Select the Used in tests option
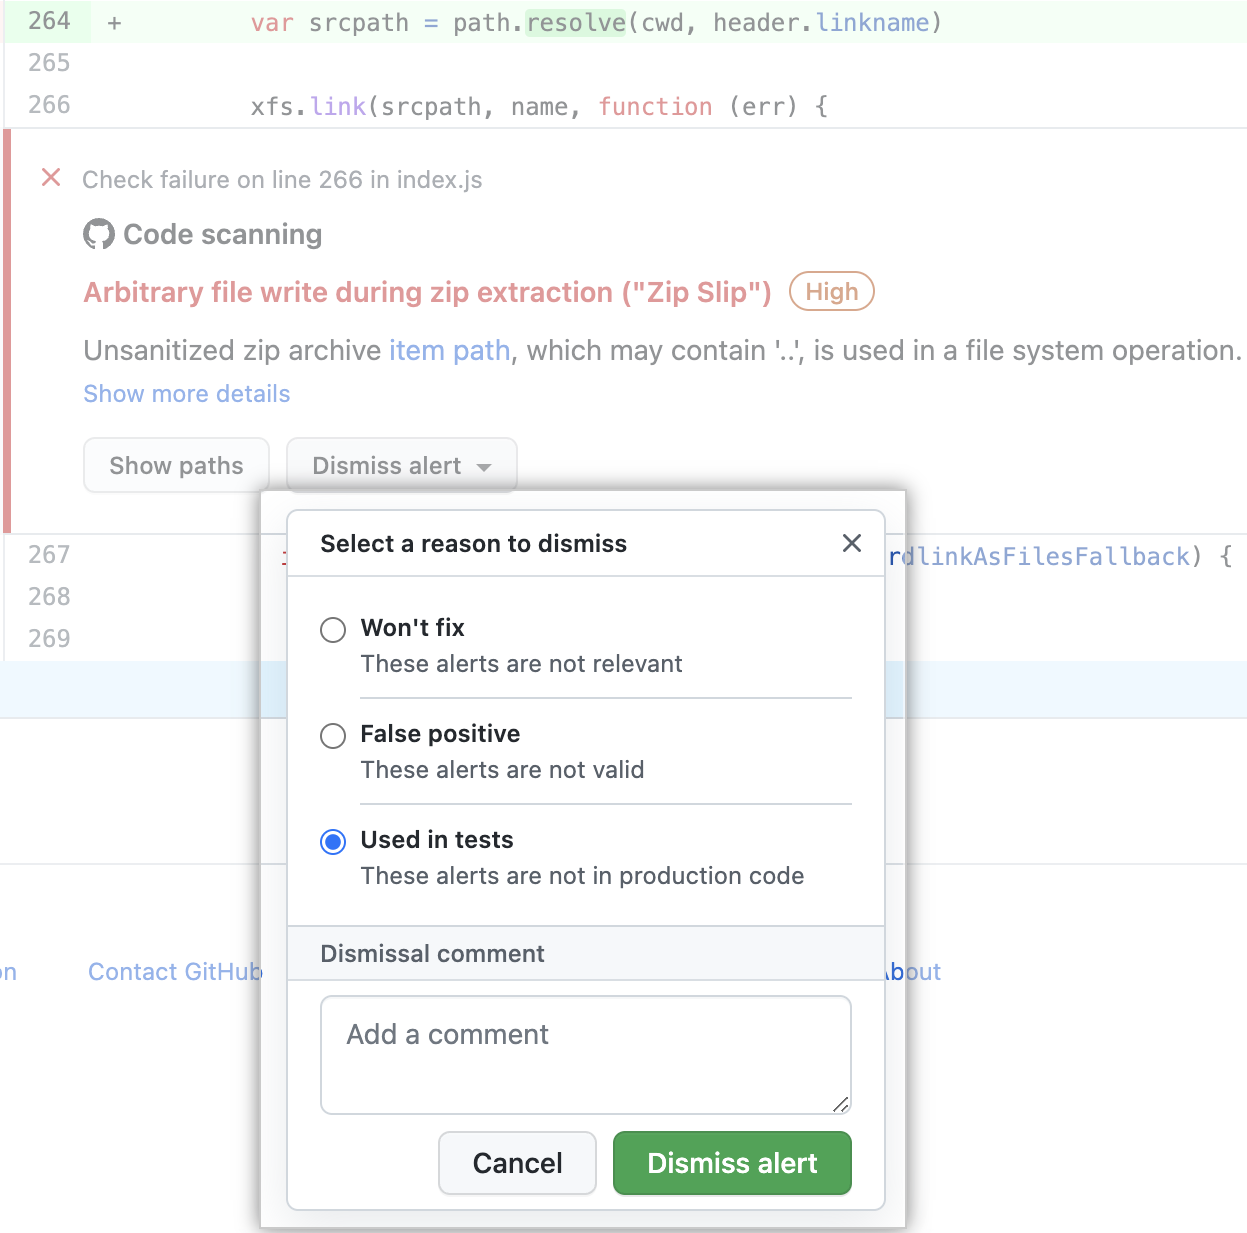 pyautogui.click(x=333, y=842)
